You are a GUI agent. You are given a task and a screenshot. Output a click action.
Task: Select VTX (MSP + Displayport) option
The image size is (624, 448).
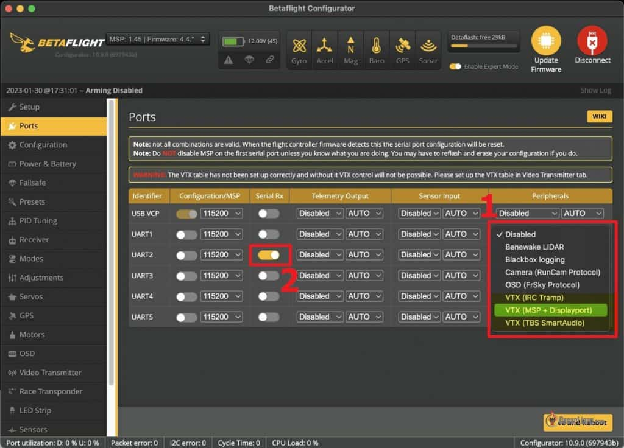pyautogui.click(x=550, y=310)
